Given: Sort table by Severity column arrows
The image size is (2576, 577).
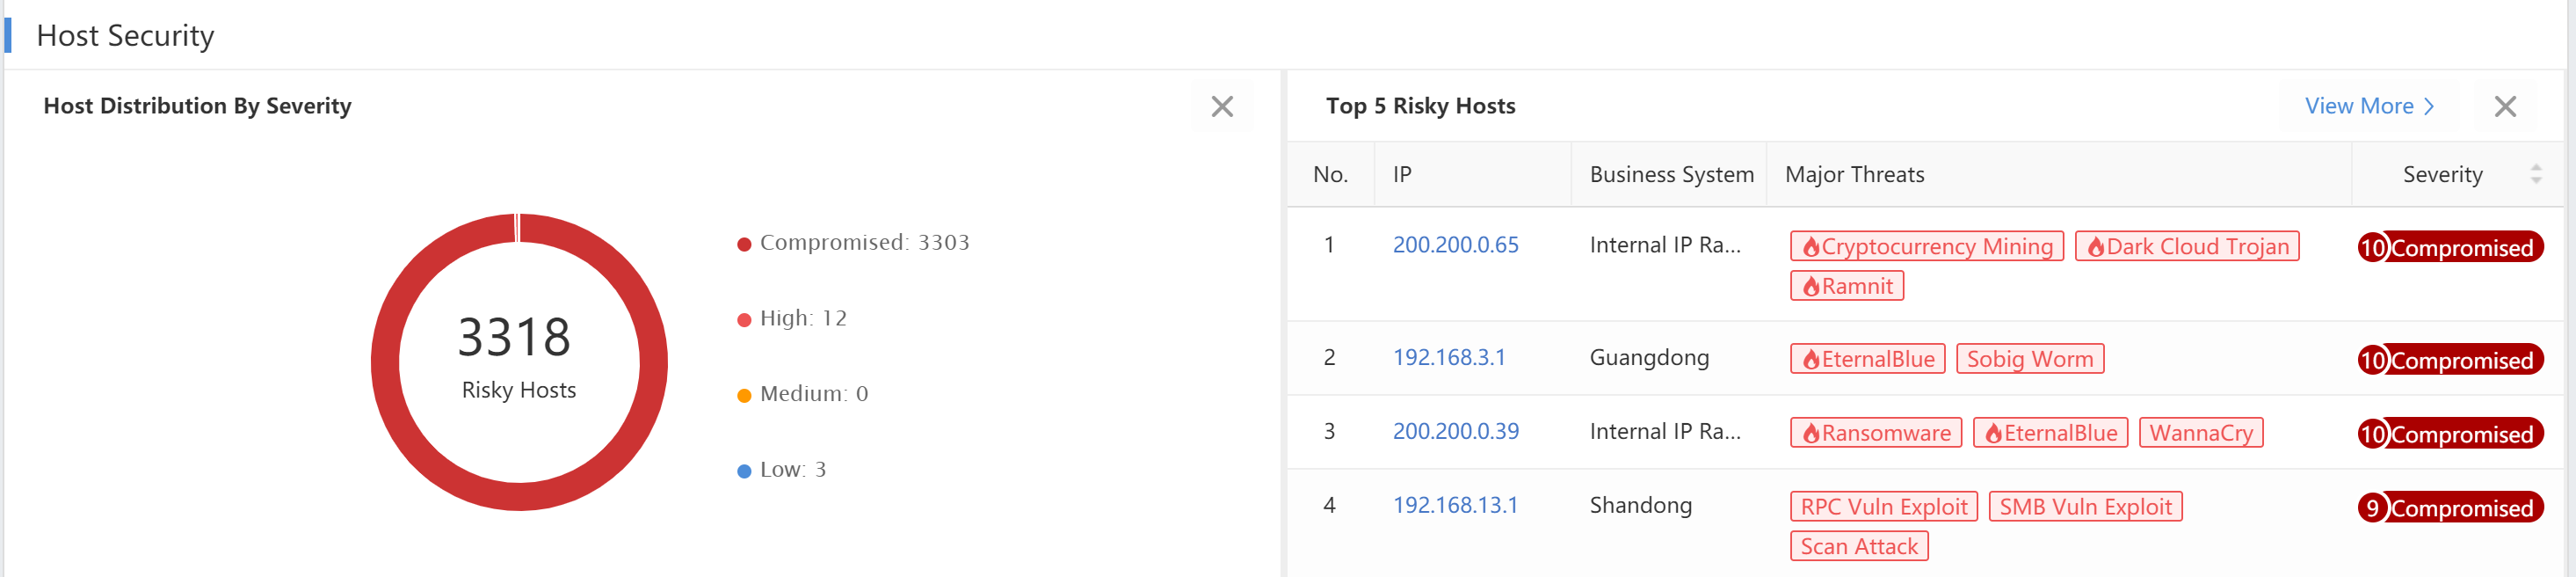Looking at the screenshot, I should point(2535,174).
